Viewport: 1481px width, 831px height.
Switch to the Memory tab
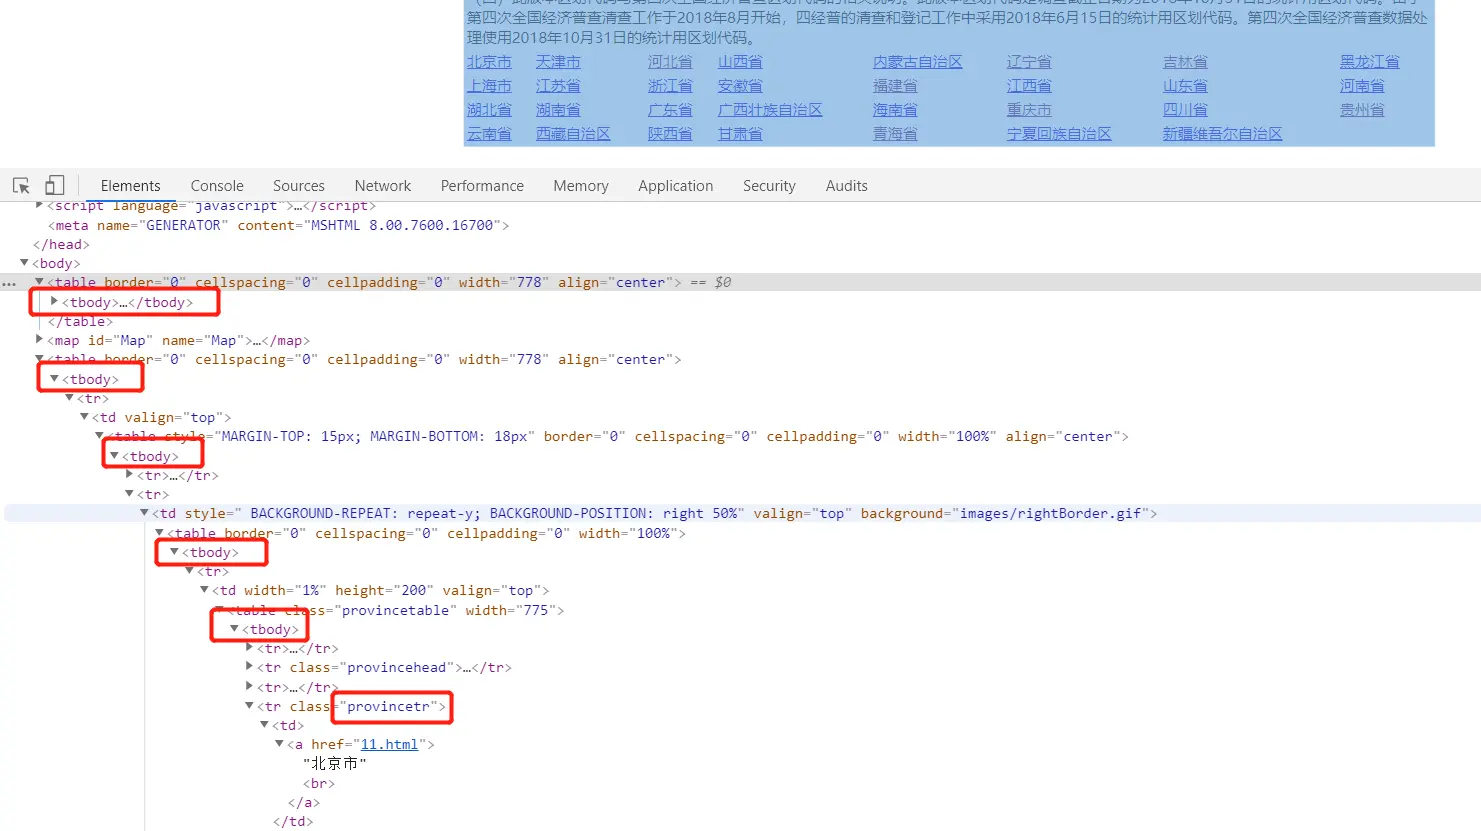[581, 186]
